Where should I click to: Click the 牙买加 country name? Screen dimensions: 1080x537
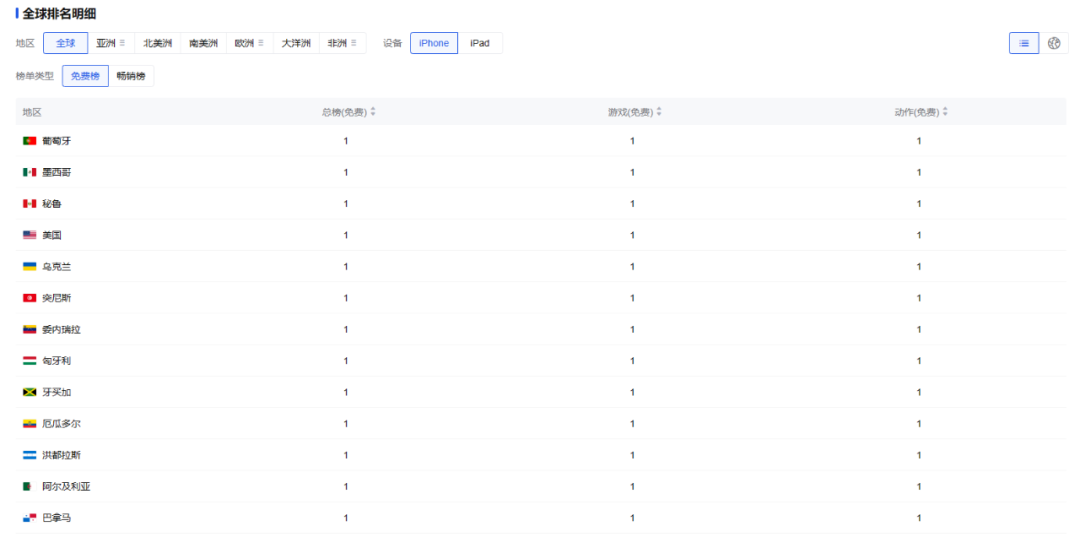[x=56, y=392]
